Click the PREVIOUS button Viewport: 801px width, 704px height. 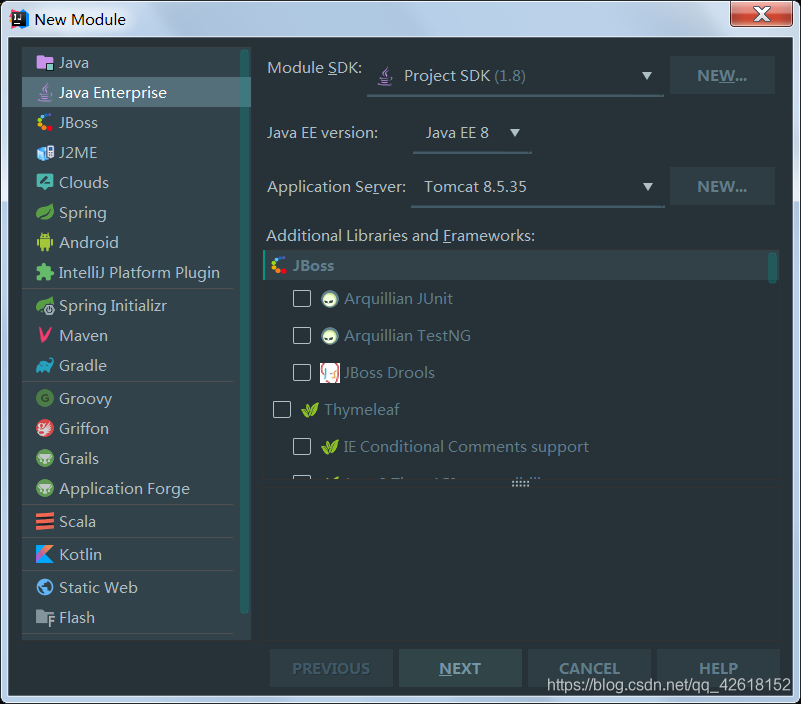(331, 668)
